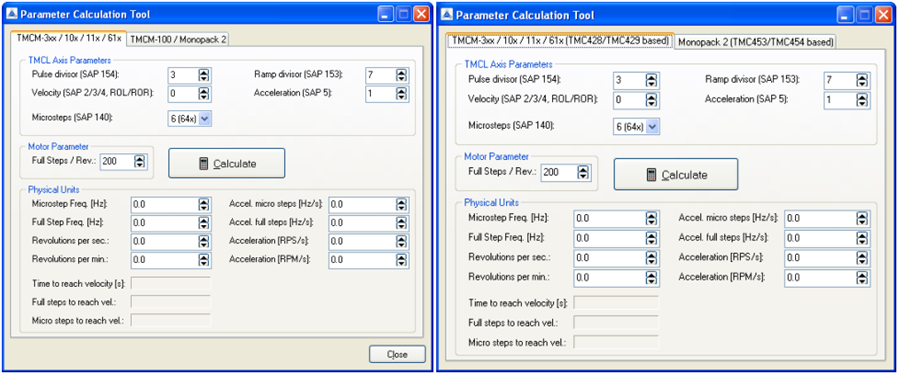Click Pulse divisor stepper in right window
This screenshot has width=900, height=375.
[651, 80]
